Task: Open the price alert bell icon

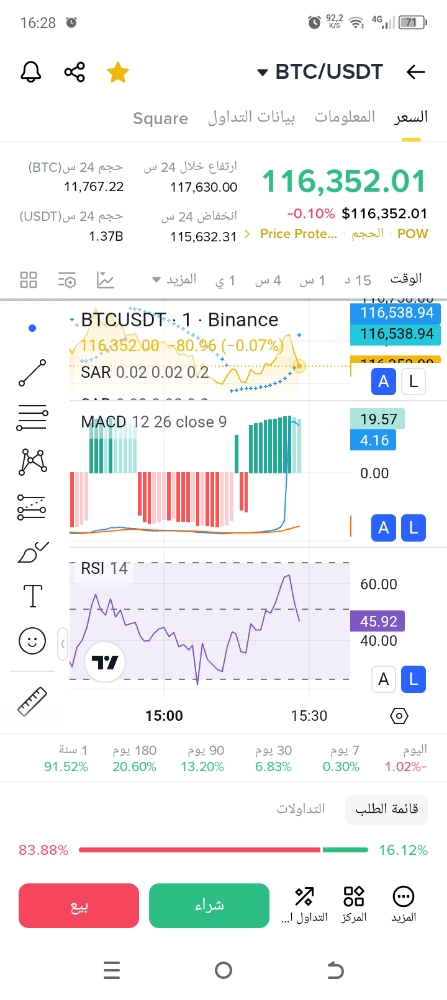Action: click(x=31, y=72)
